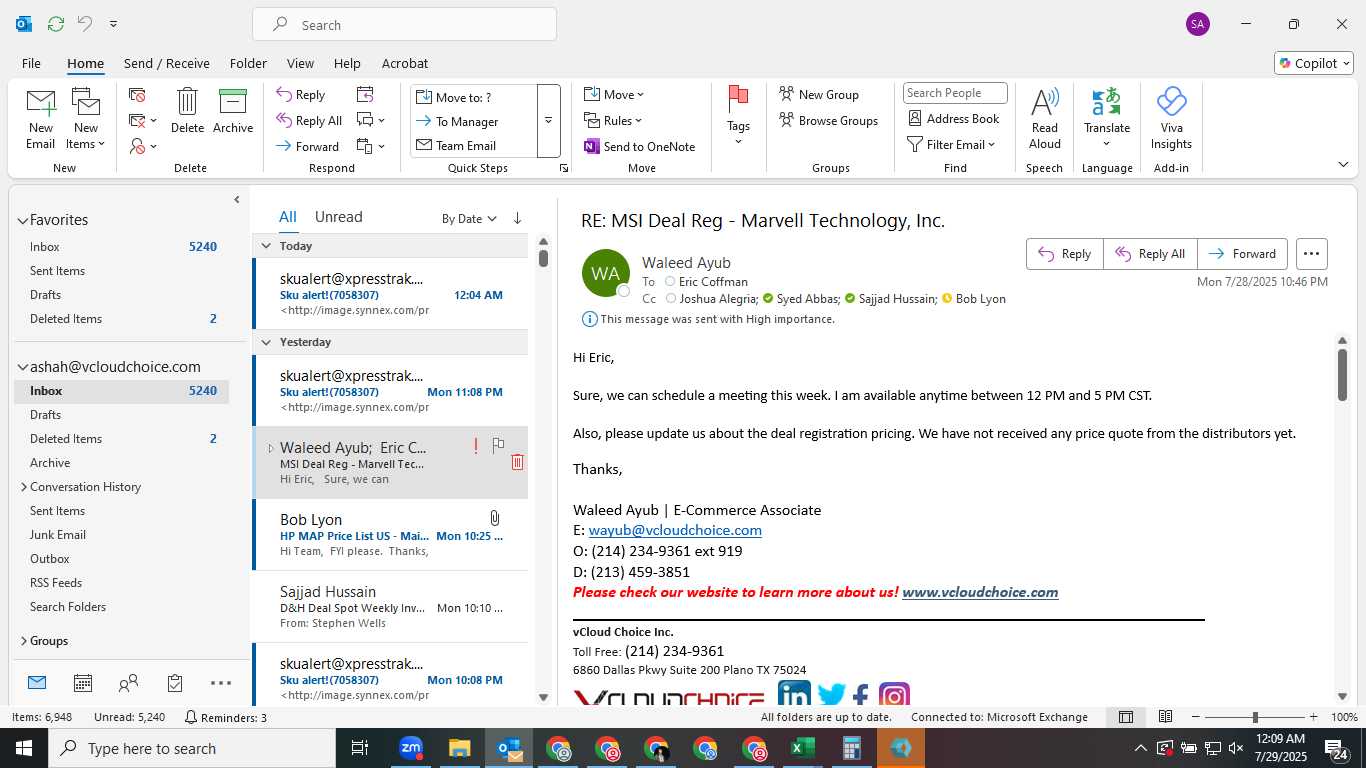Image resolution: width=1366 pixels, height=768 pixels.
Task: Click Forward in the reading pane
Action: pos(1243,254)
